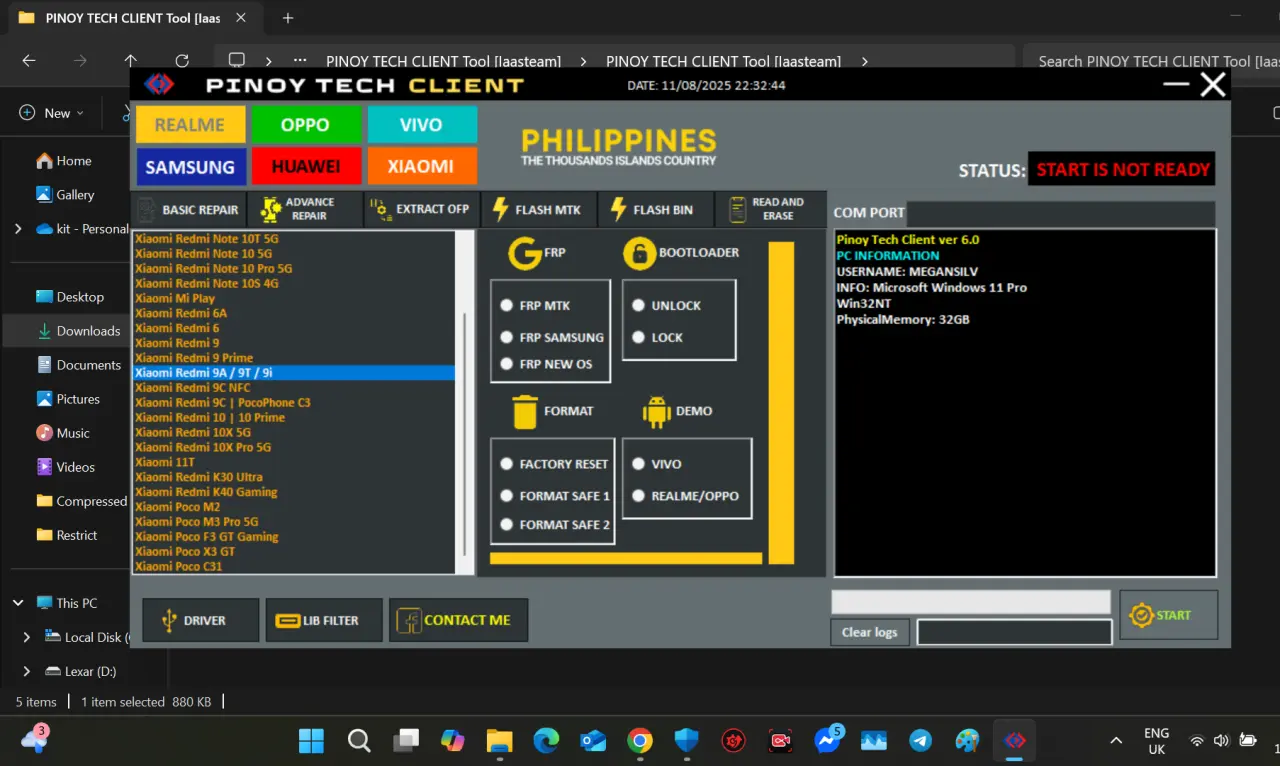
Task: Select the demo VIVO radio option
Action: point(638,464)
